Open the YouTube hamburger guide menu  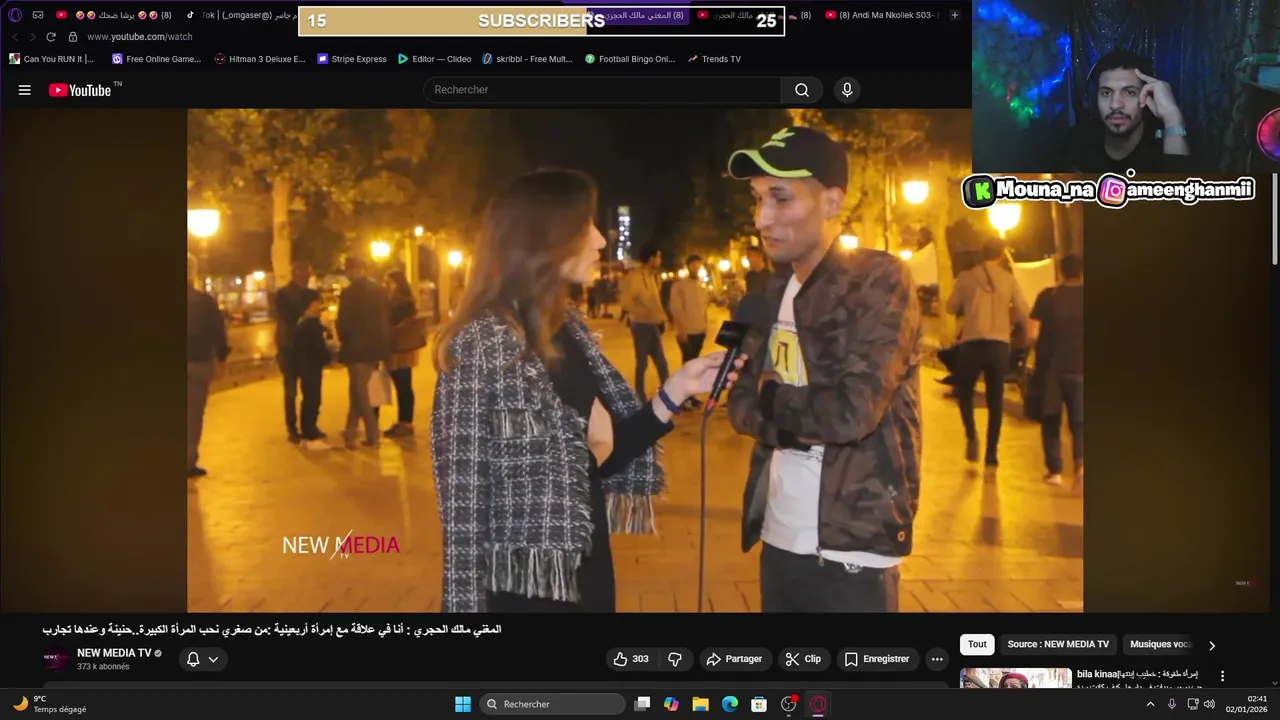(25, 90)
